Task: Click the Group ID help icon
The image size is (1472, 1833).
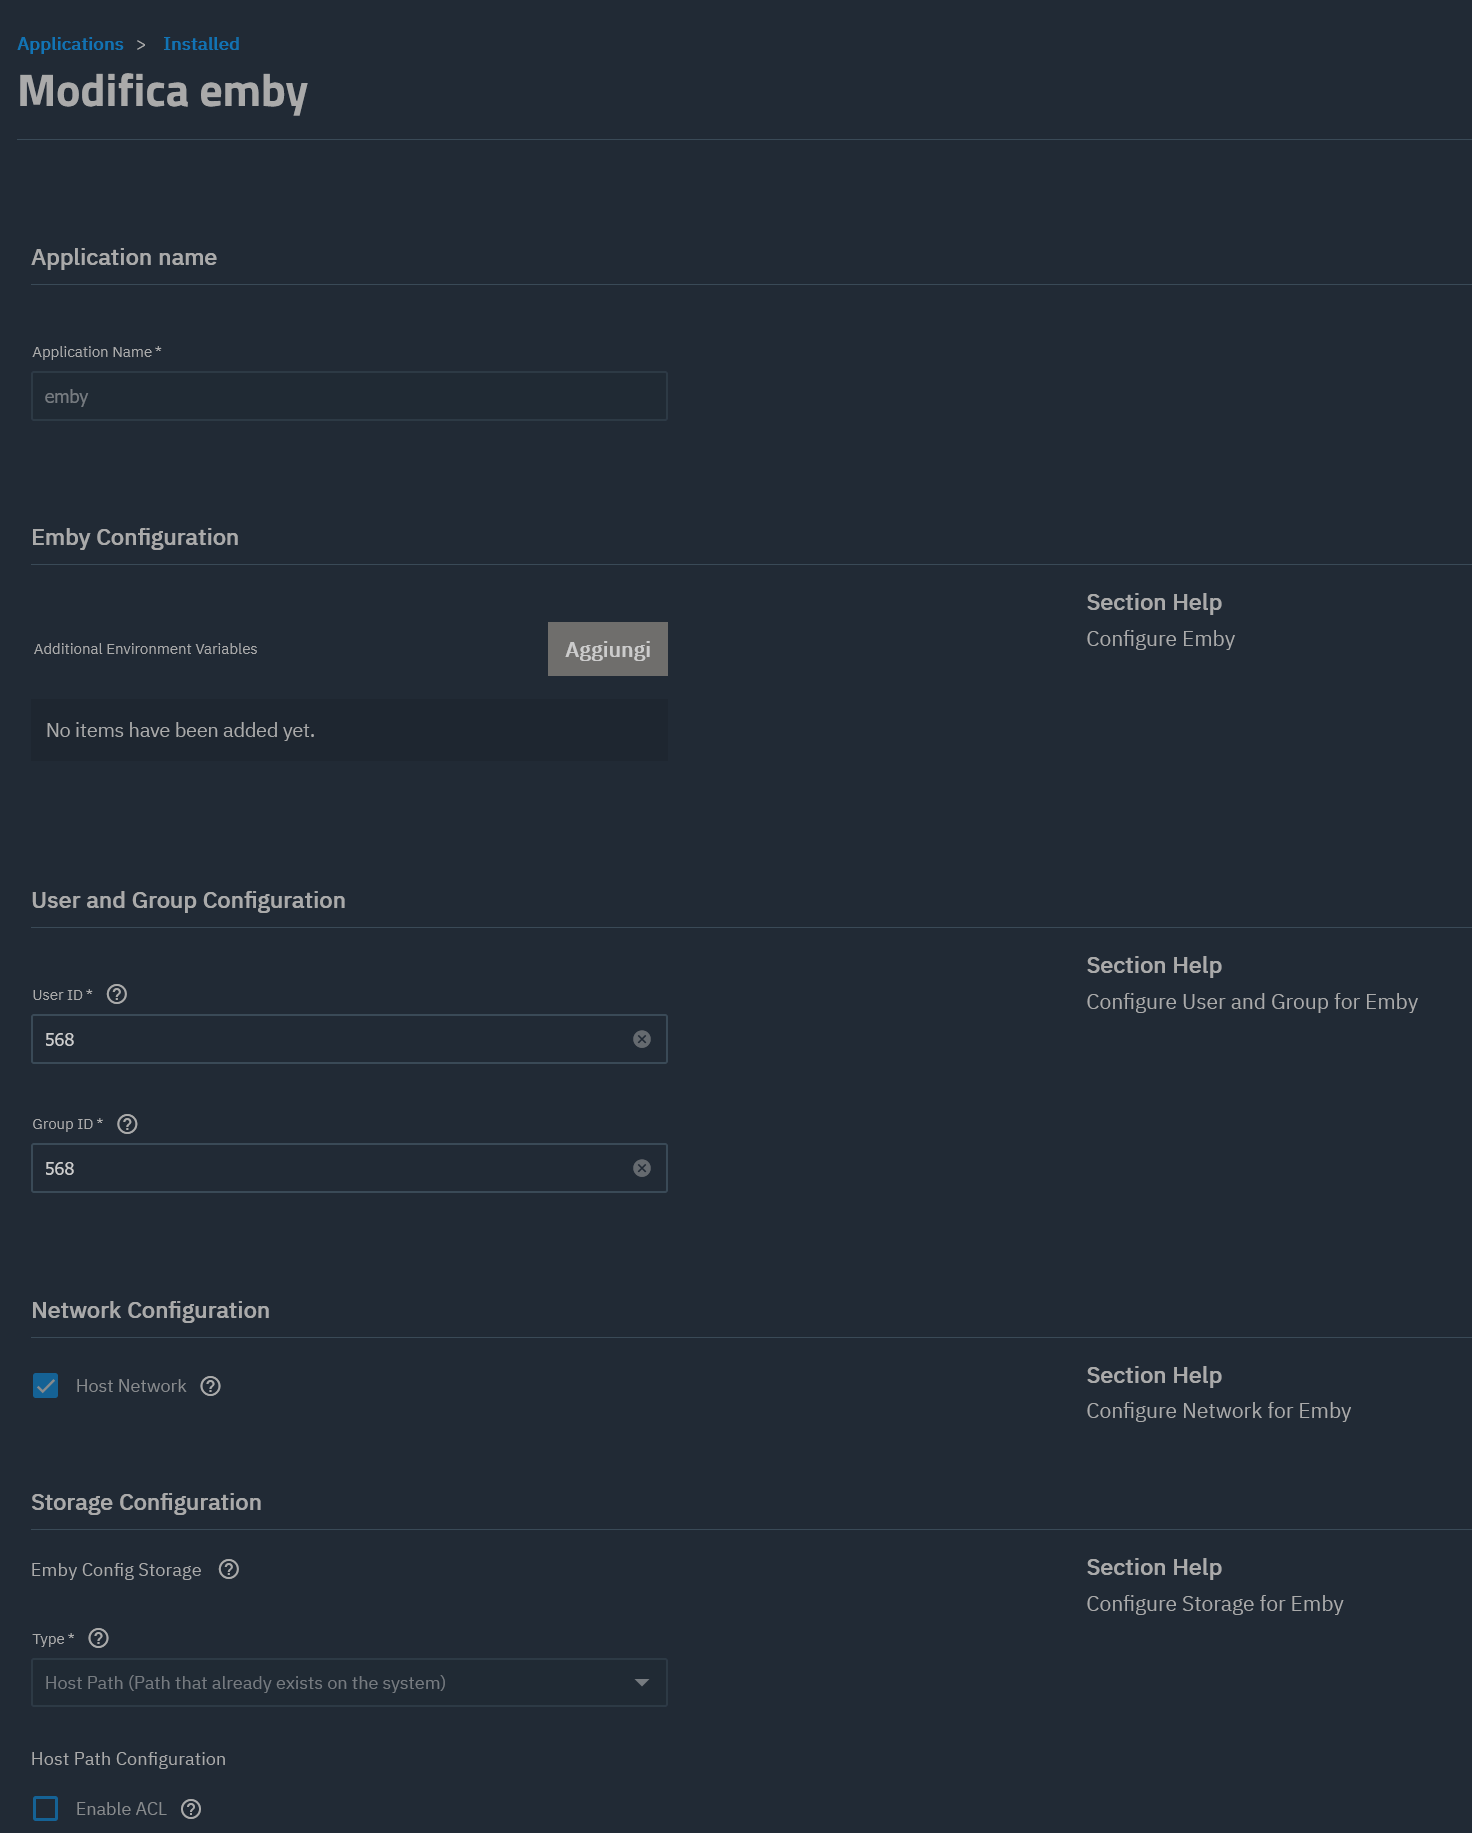Action: [x=127, y=1124]
